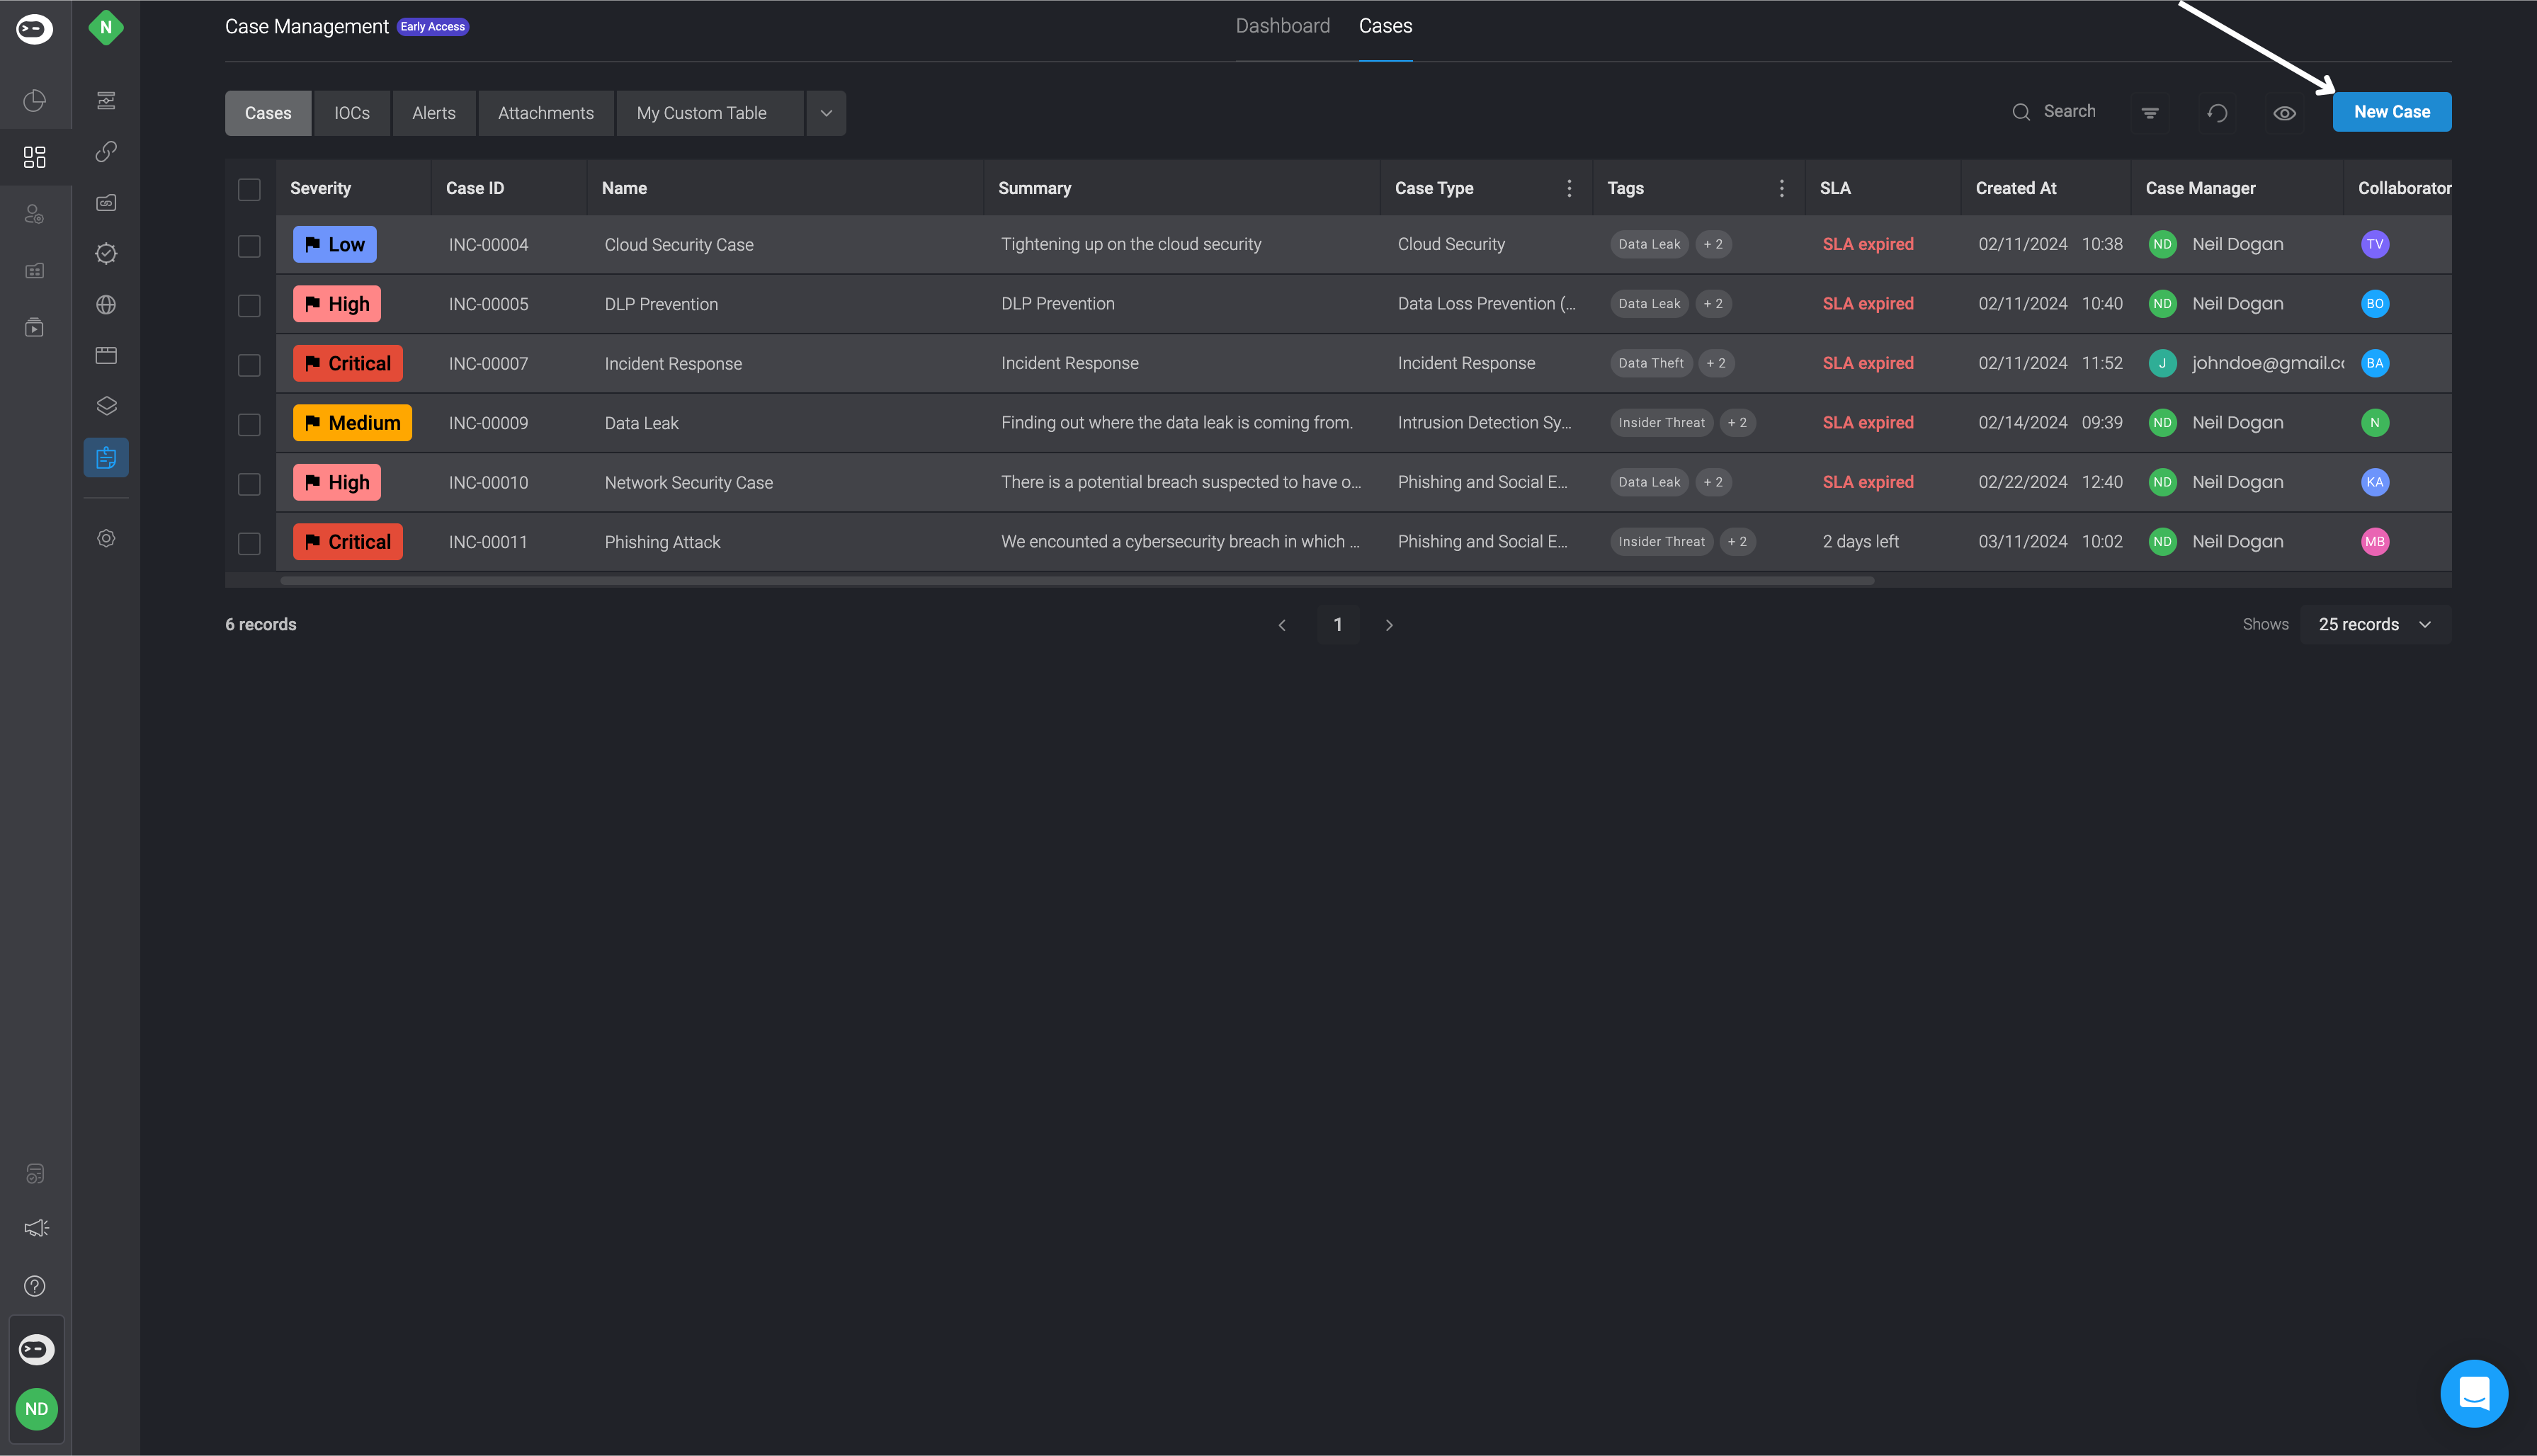This screenshot has height=1456, width=2537.
Task: Open the help question mark icon
Action: [35, 1286]
